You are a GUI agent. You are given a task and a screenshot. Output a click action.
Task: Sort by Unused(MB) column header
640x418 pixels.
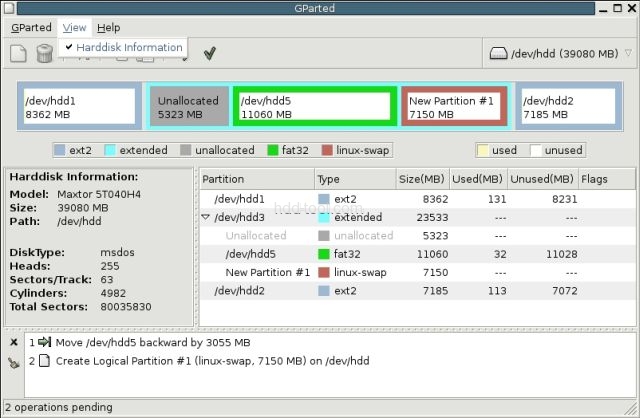[542, 179]
